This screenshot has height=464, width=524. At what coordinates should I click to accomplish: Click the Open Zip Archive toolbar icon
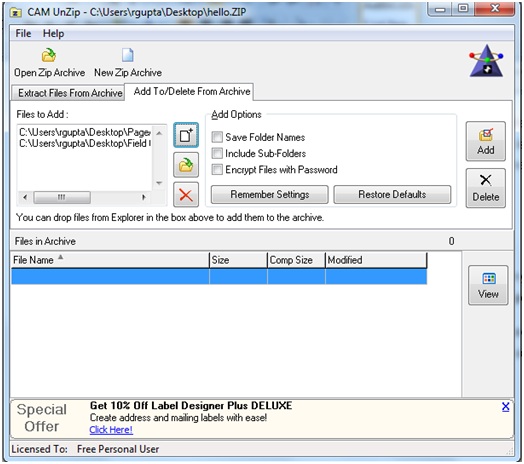(x=49, y=55)
